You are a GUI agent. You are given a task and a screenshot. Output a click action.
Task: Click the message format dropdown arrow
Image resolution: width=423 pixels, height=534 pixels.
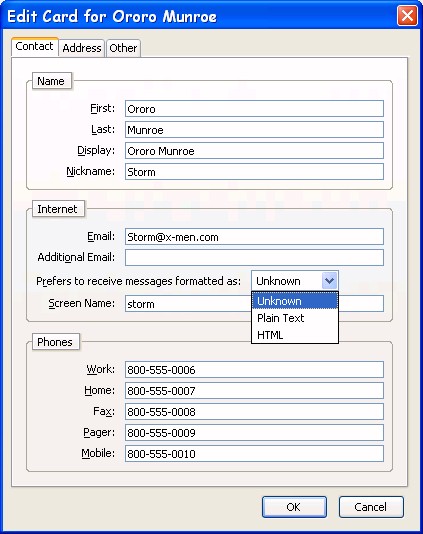point(329,281)
